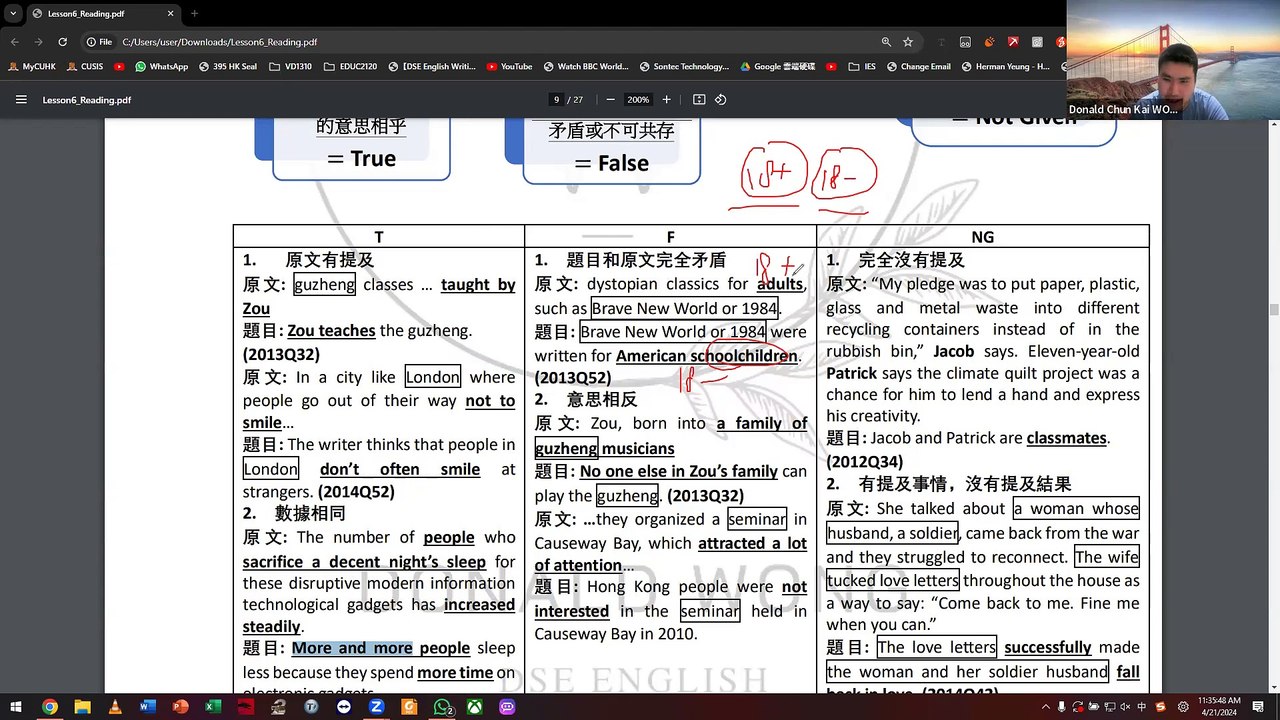Click the microphone tray icon
Viewport: 1280px width, 720px height.
[x=1061, y=707]
